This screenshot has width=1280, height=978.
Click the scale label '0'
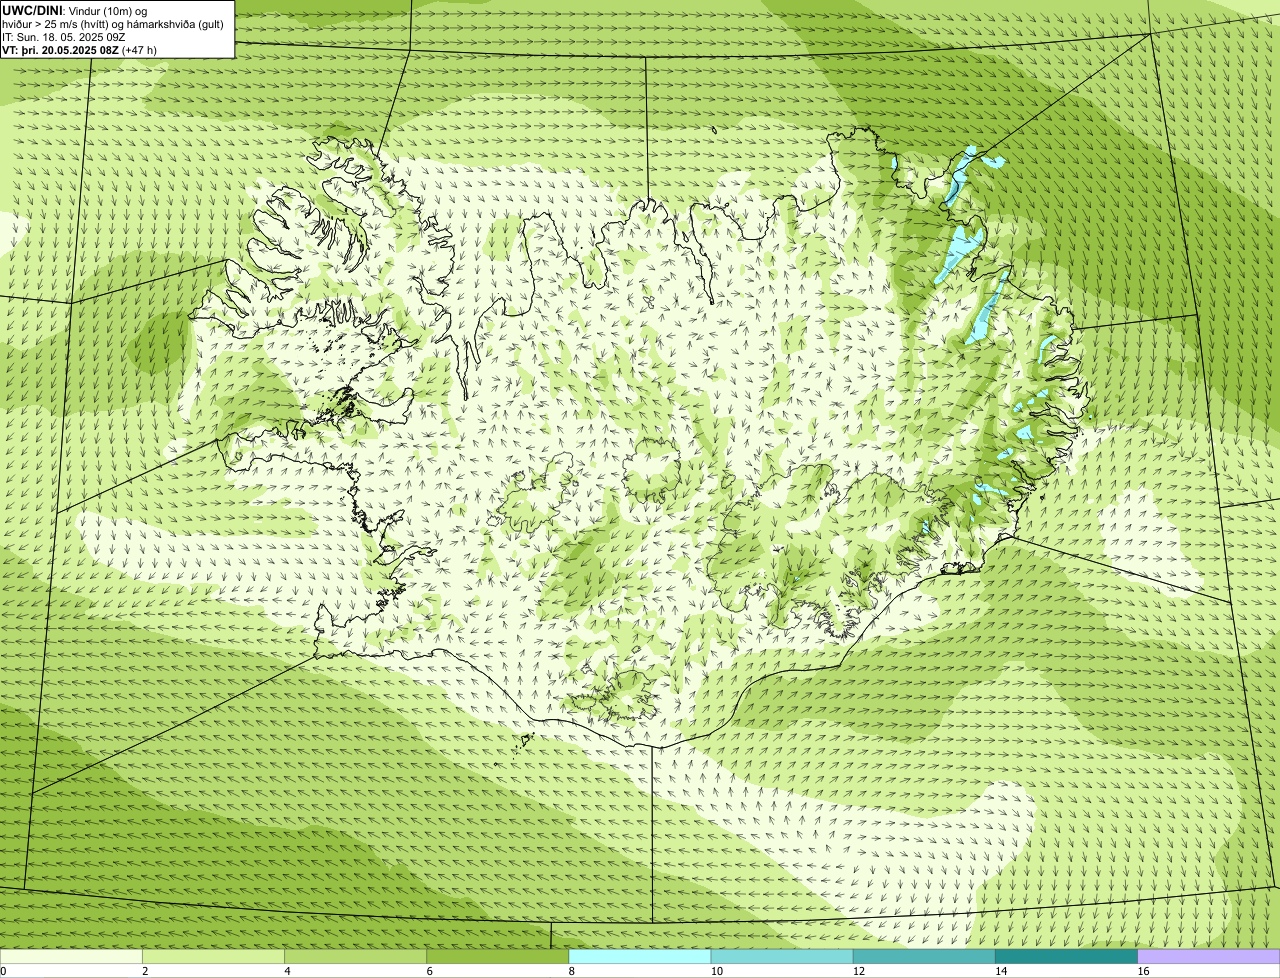coord(3,971)
